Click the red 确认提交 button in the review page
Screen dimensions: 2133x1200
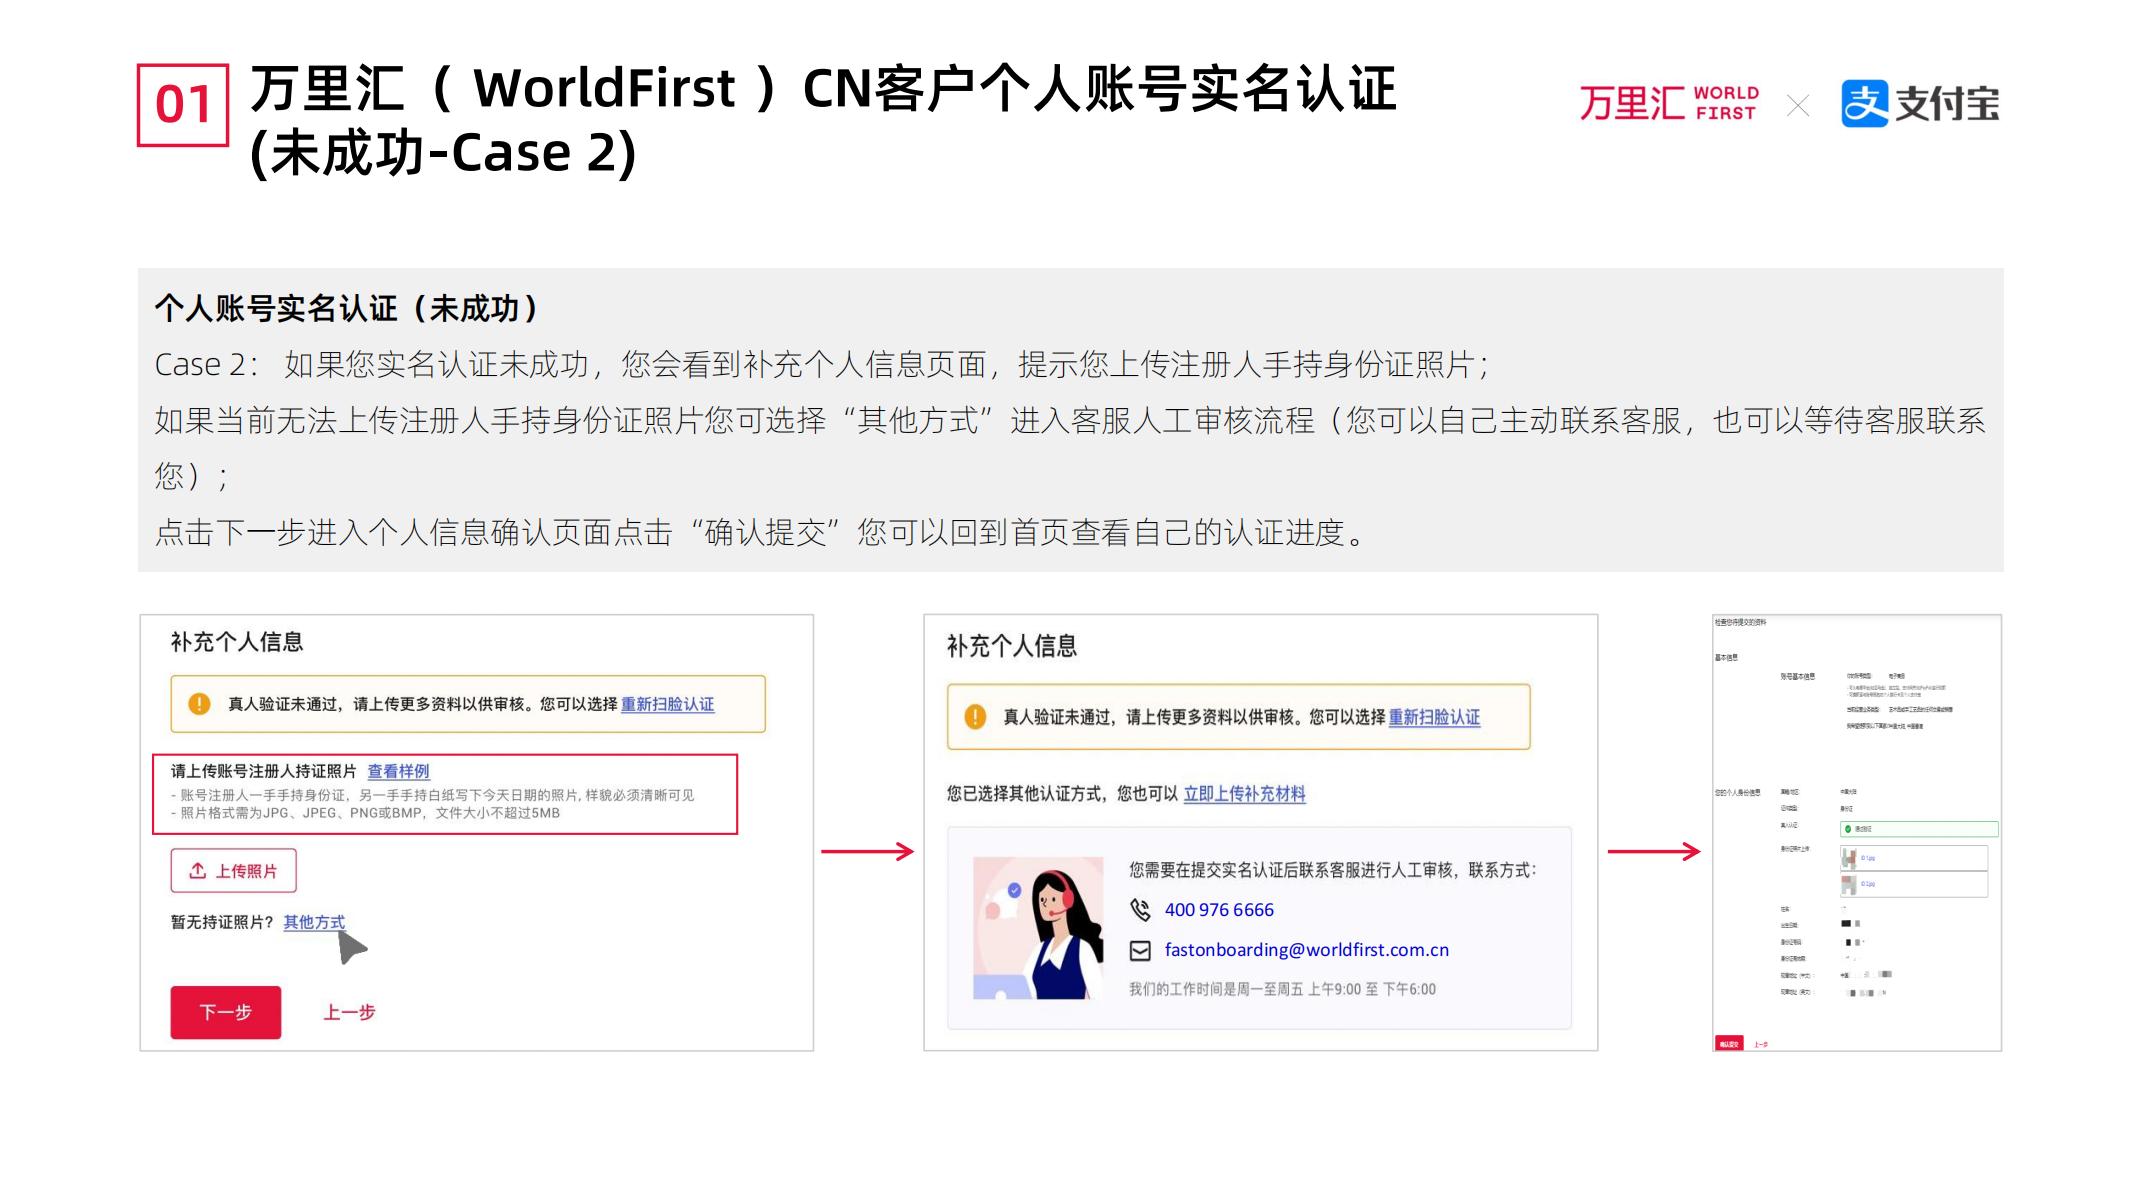pos(1729,1044)
